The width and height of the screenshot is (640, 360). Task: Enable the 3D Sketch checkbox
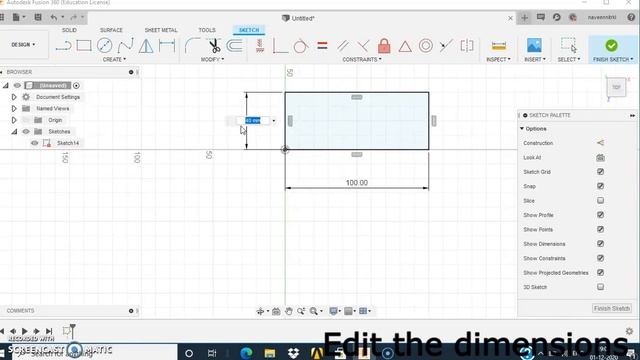coord(600,287)
